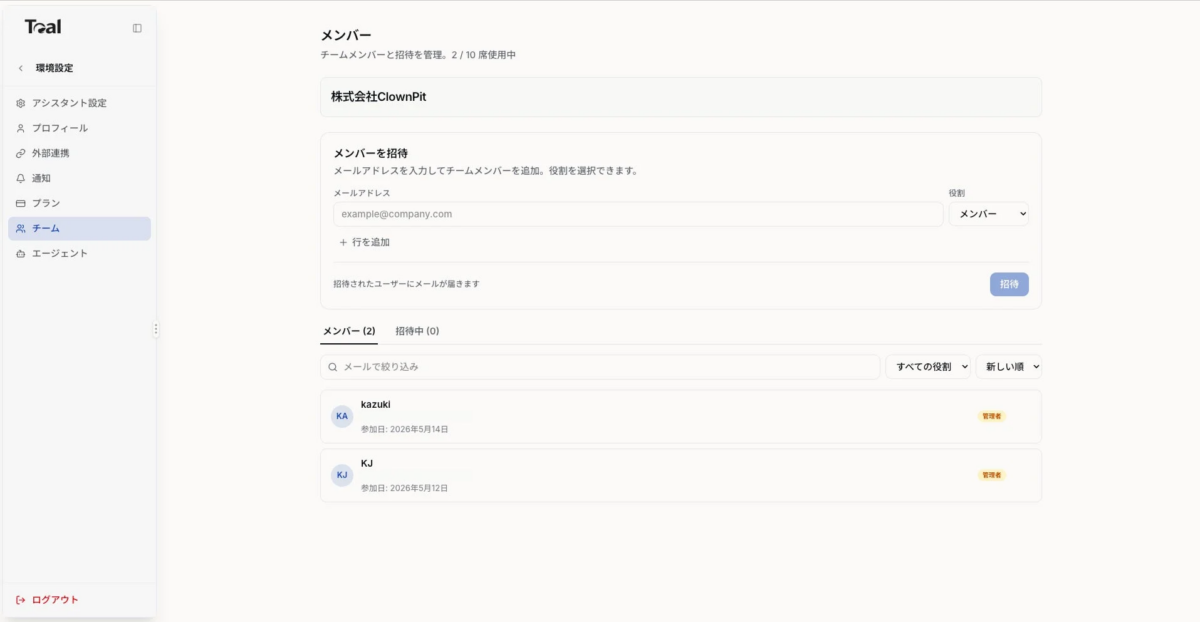Focus the メールアドレス input field
Image resolution: width=1200 pixels, height=622 pixels.
pyautogui.click(x=638, y=214)
